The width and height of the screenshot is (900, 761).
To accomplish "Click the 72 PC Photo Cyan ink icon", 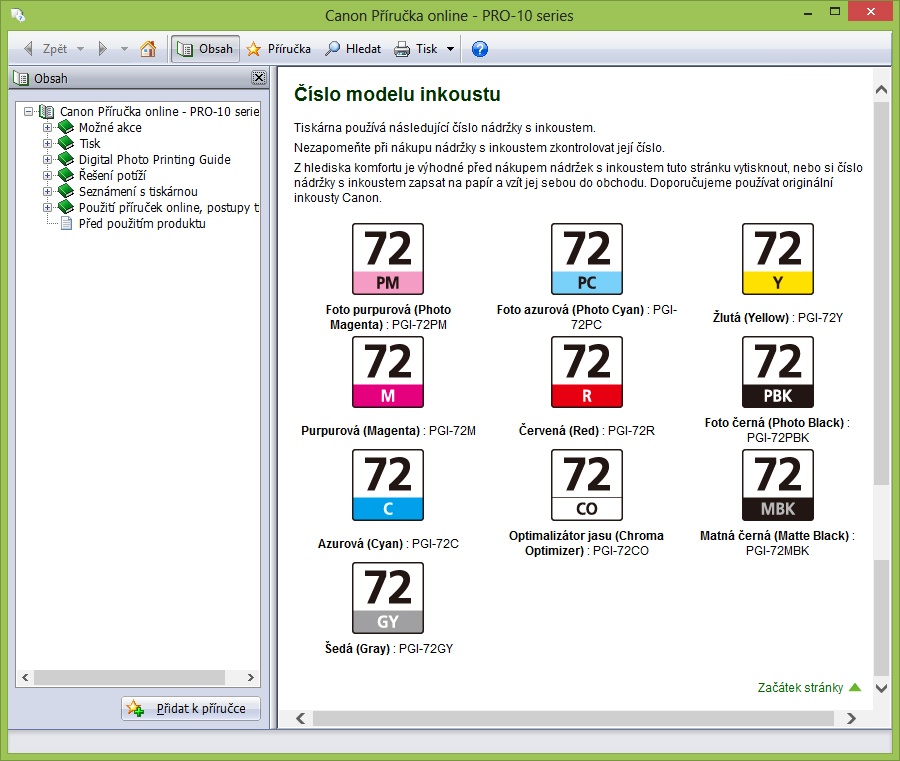I will pyautogui.click(x=587, y=259).
